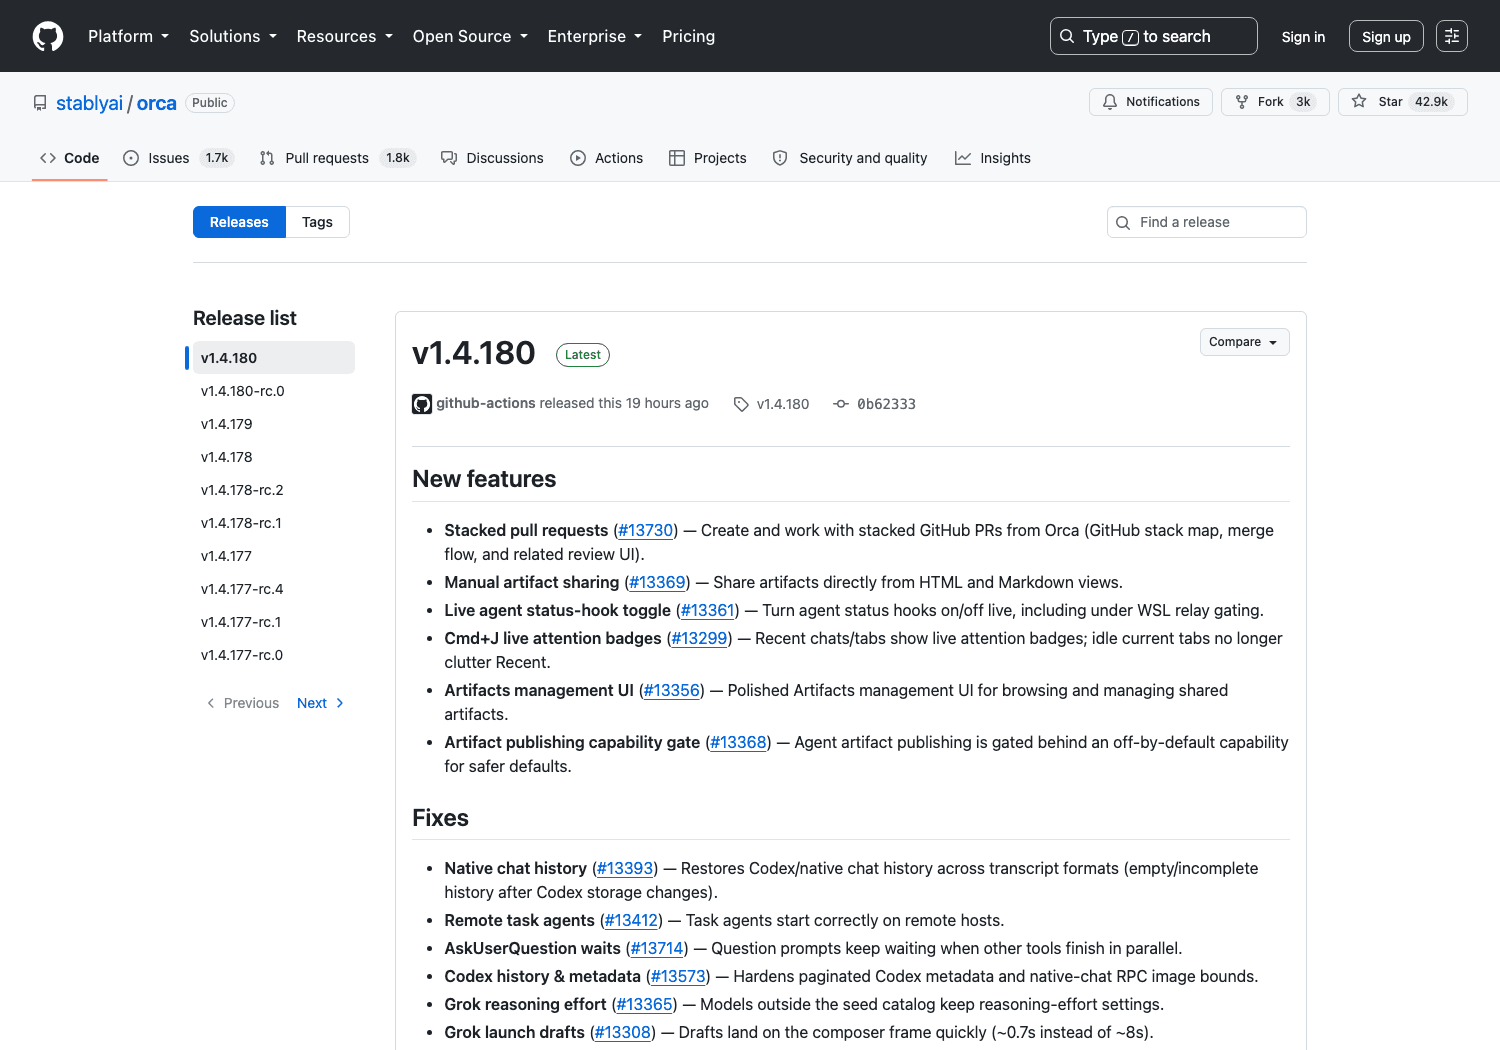Open the v1.4.180 release title

pyautogui.click(x=474, y=353)
